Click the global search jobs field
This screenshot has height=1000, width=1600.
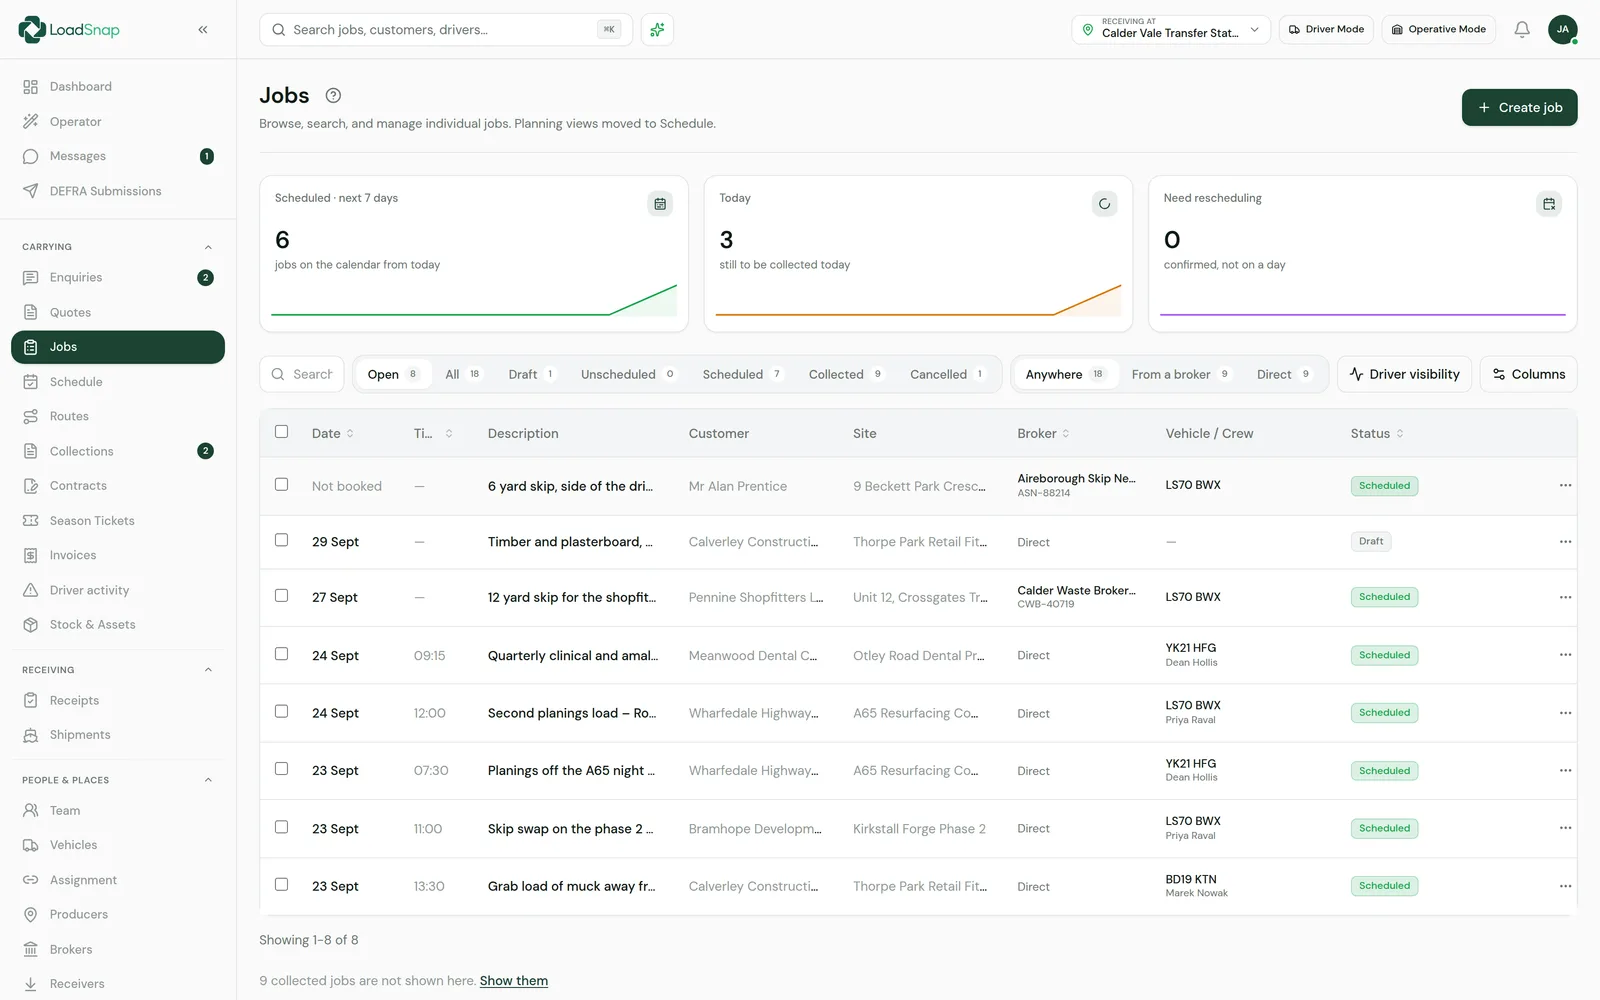click(445, 30)
